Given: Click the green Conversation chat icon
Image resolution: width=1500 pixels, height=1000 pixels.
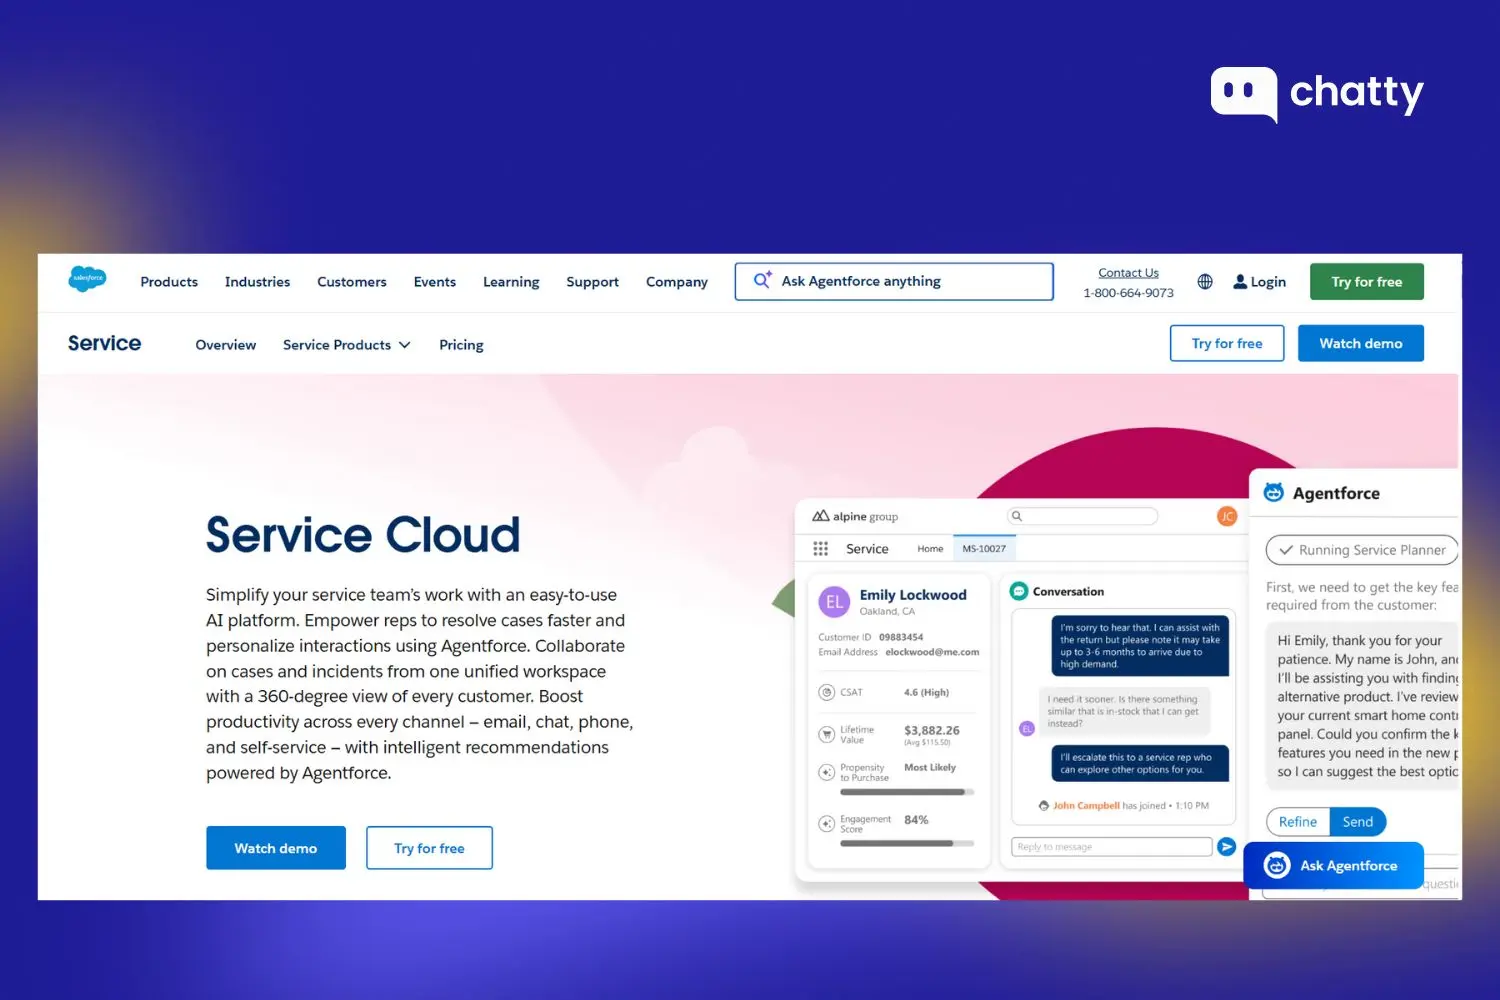Looking at the screenshot, I should point(1019,591).
